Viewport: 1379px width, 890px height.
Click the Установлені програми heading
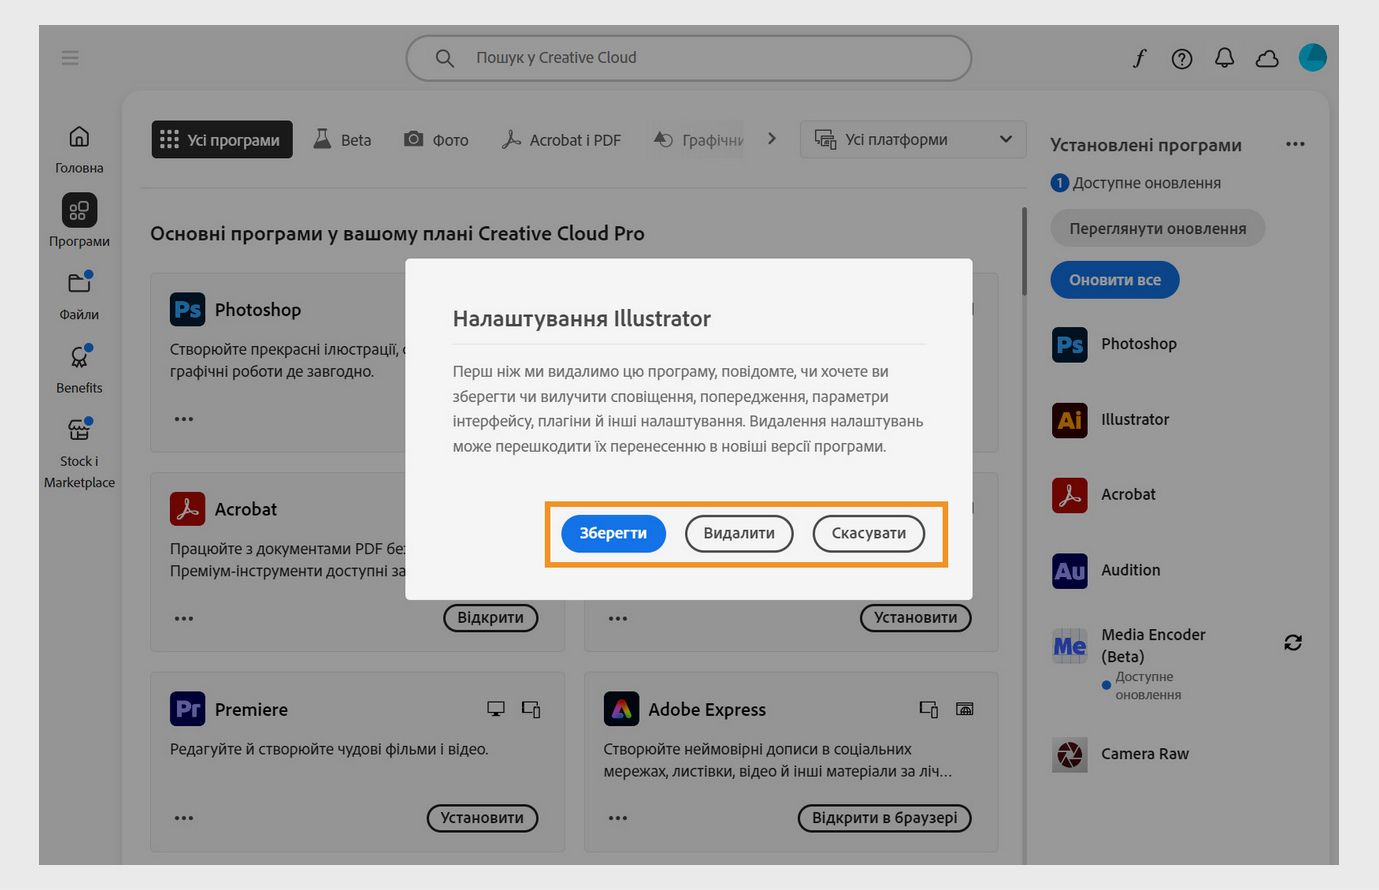tap(1146, 145)
